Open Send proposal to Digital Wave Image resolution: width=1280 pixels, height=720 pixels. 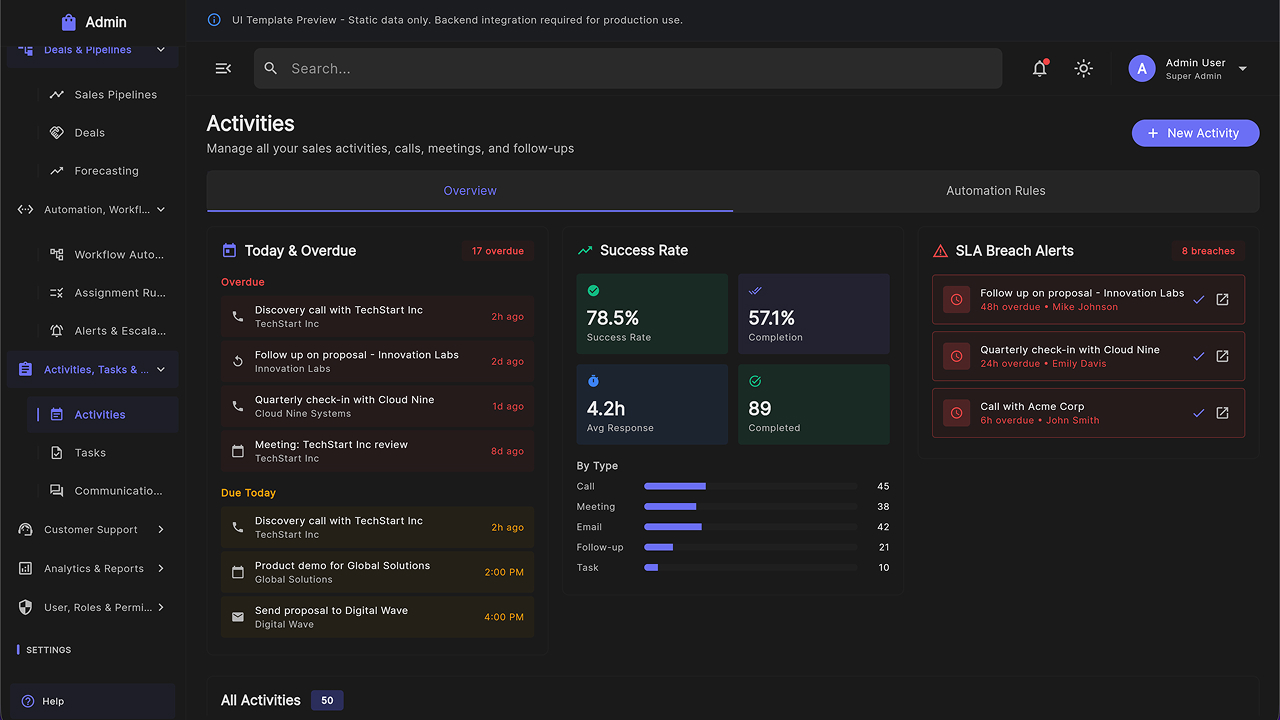tap(377, 617)
